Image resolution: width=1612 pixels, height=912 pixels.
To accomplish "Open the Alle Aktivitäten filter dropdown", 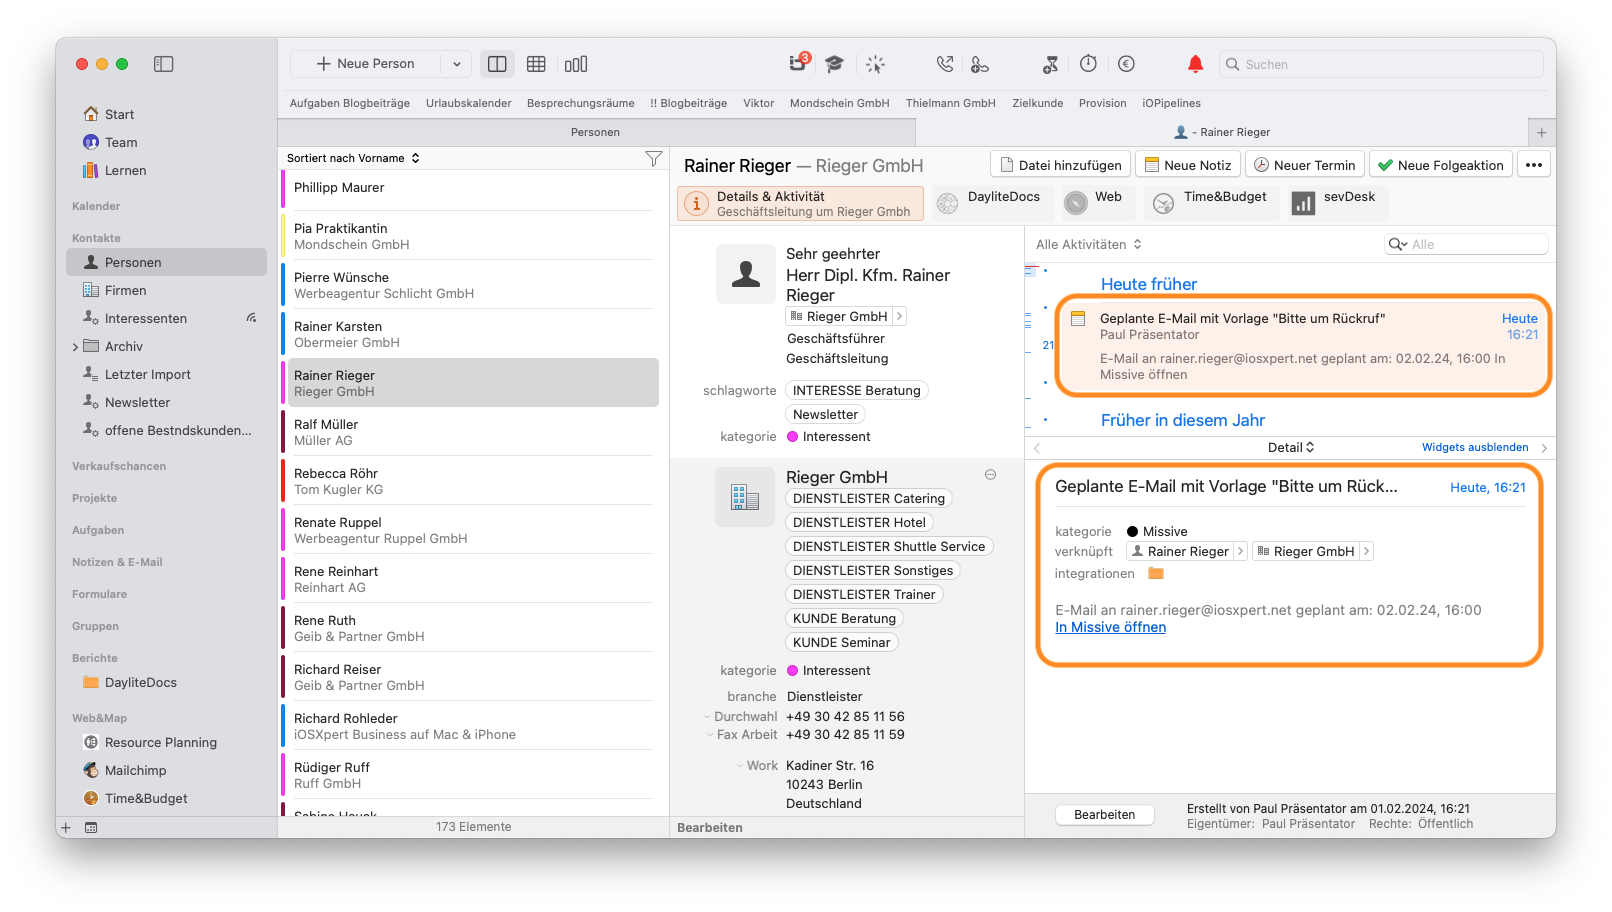I will pos(1089,244).
